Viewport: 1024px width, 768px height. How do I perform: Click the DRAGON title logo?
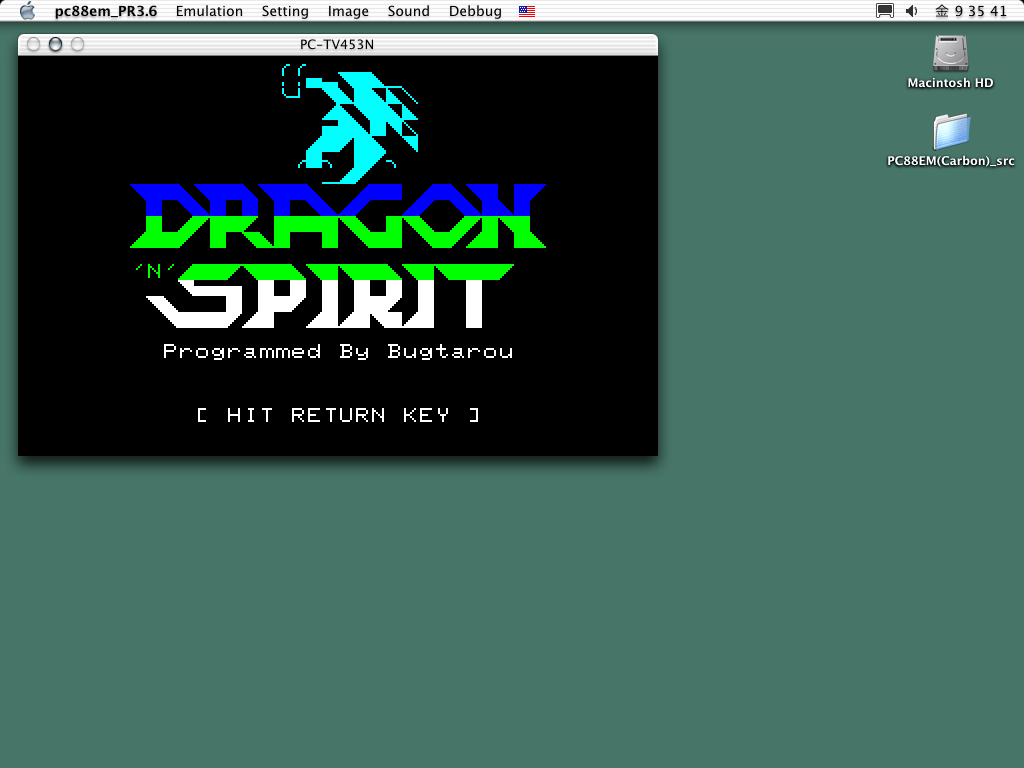[338, 216]
